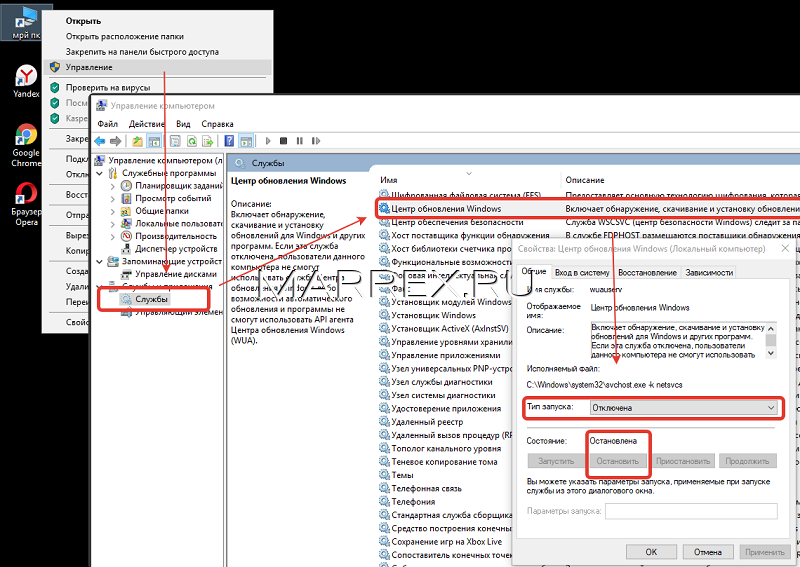The width and height of the screenshot is (800, 567).
Task: Choose Закрепить на панели быстрого доступа
Action: tap(157, 52)
